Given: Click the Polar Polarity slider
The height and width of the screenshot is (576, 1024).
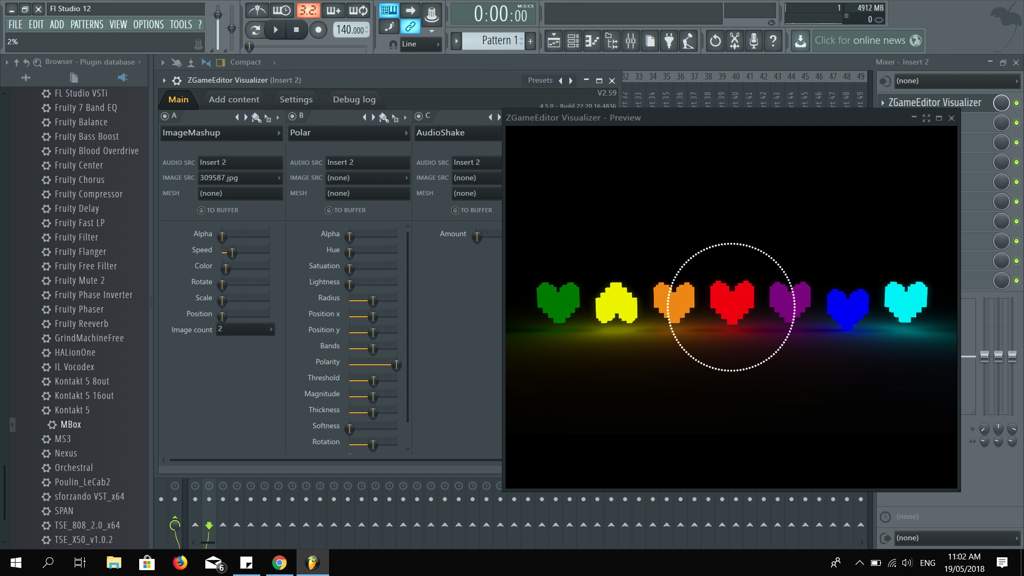Looking at the screenshot, I should [x=374, y=363].
